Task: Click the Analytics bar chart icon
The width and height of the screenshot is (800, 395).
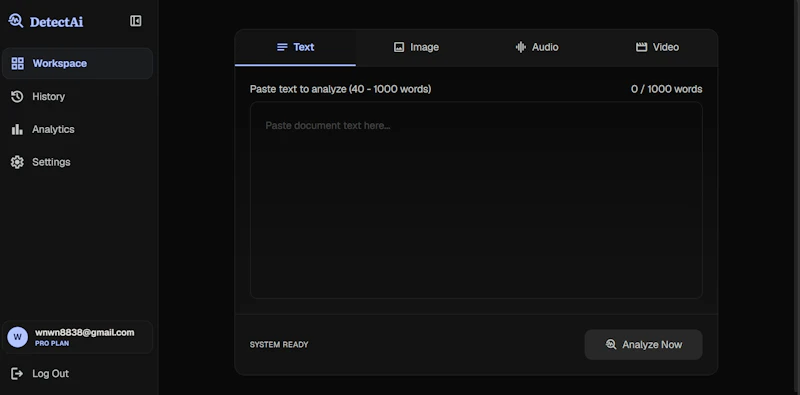Action: pos(17,129)
